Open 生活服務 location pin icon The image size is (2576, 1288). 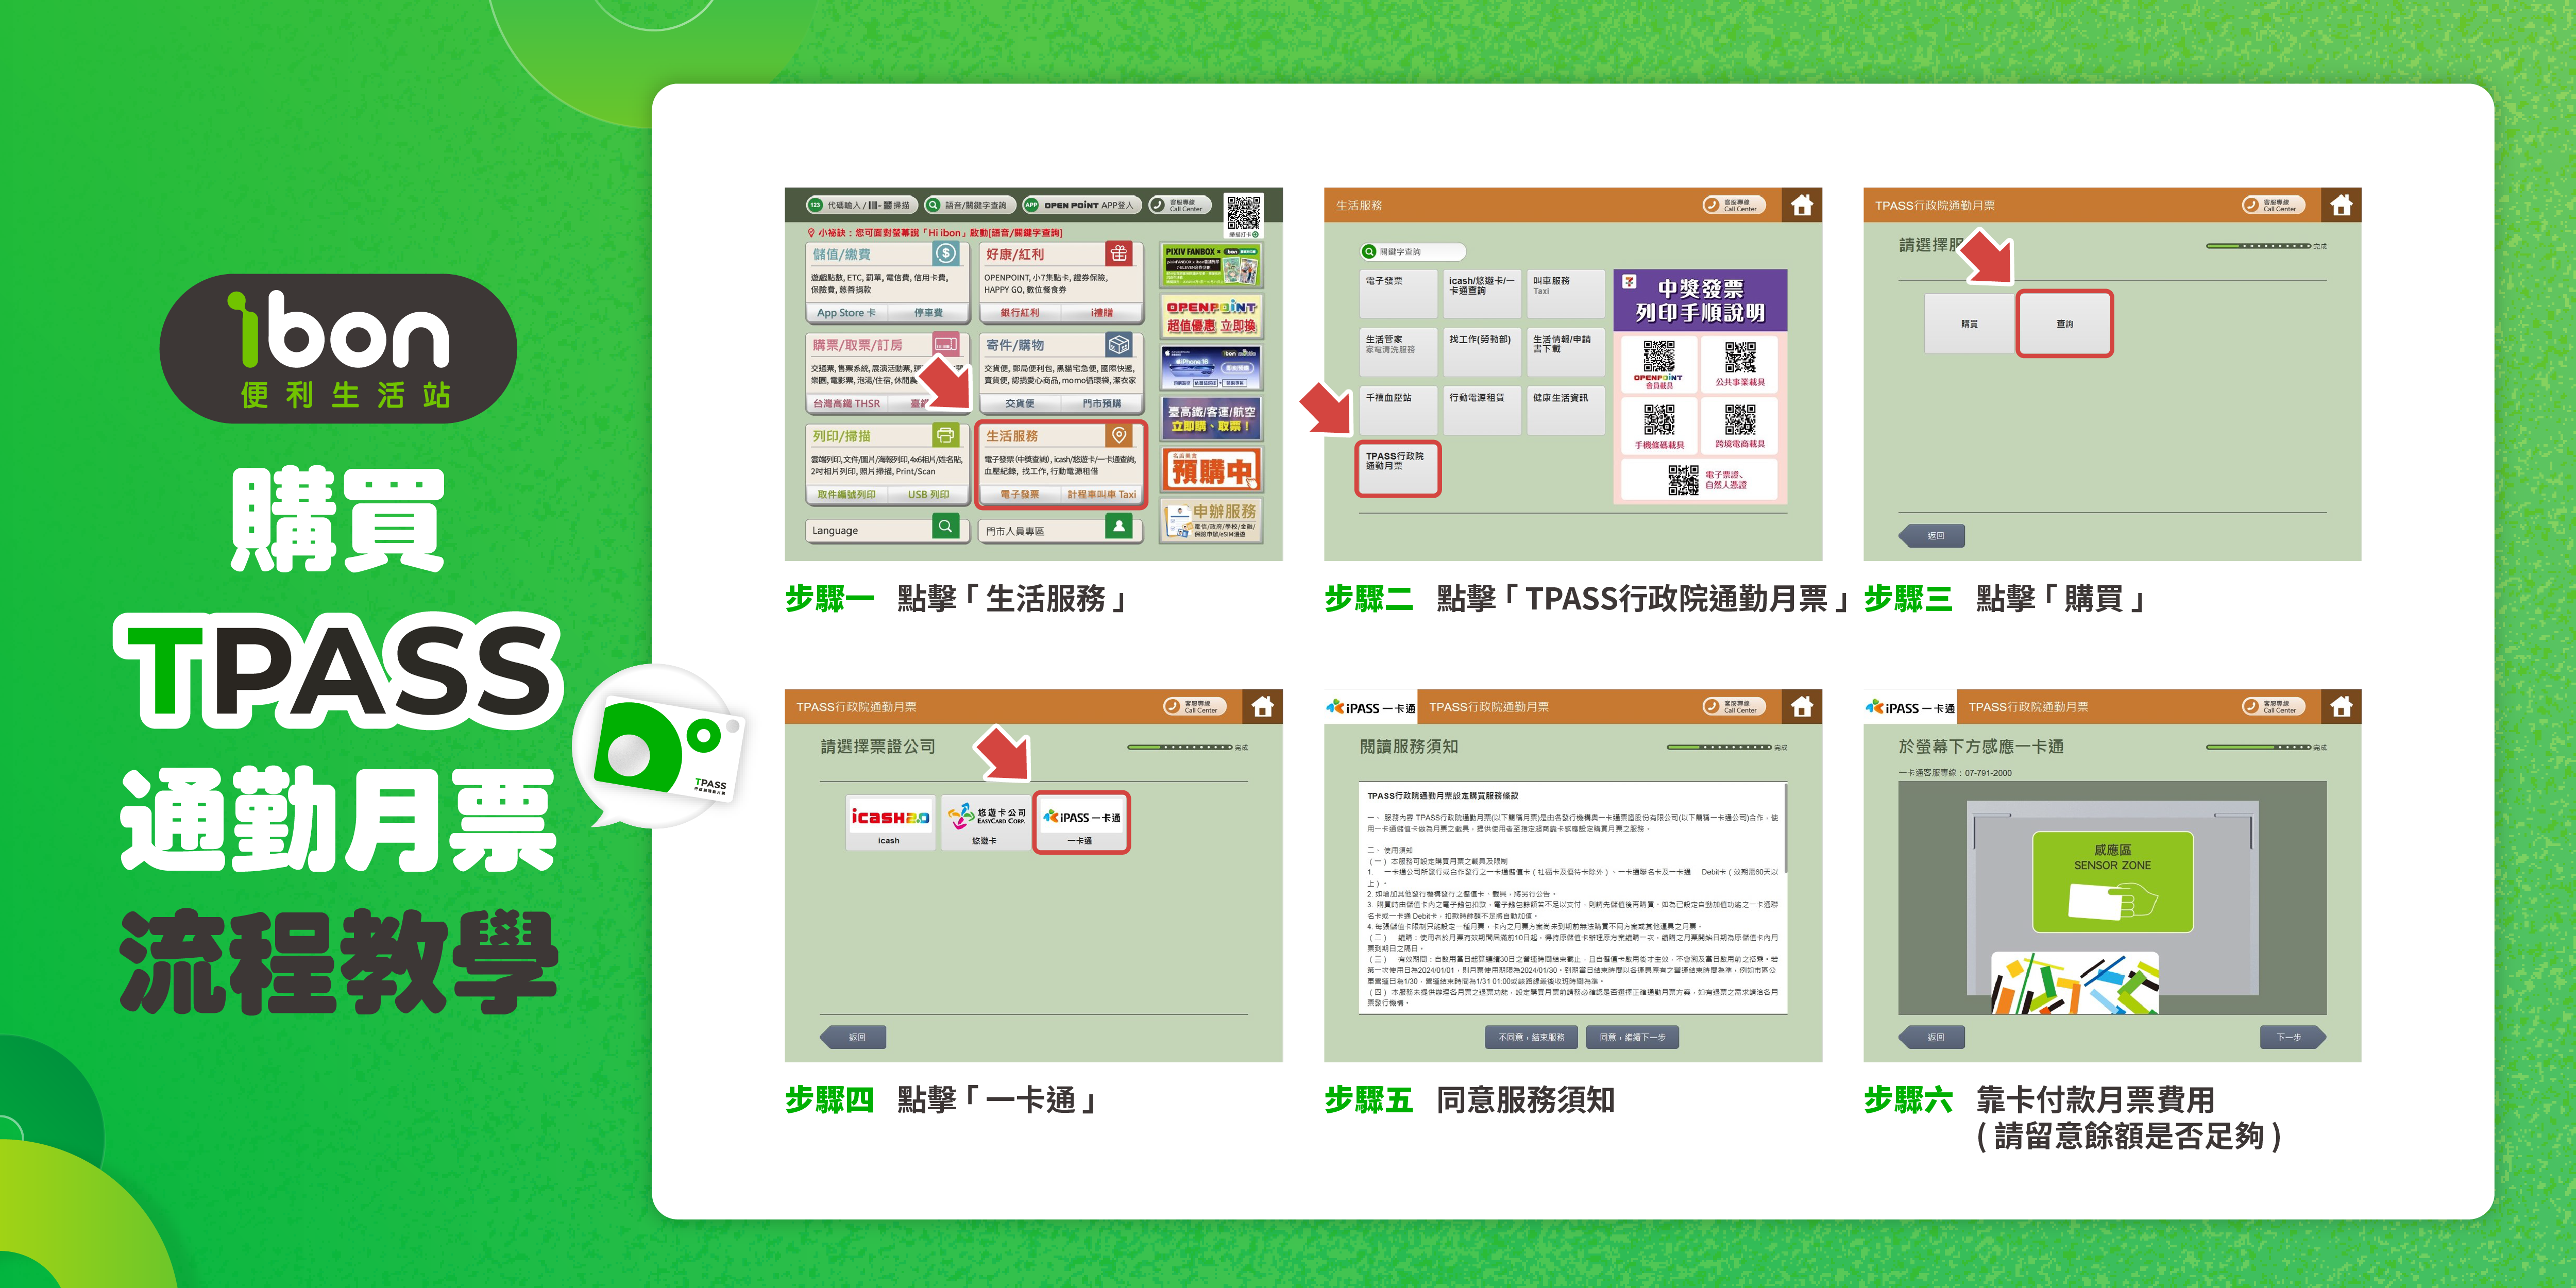[x=1119, y=436]
